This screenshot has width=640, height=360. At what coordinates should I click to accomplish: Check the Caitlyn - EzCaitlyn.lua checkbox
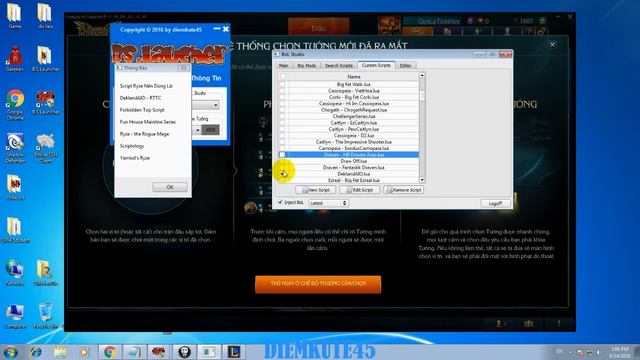click(x=282, y=122)
